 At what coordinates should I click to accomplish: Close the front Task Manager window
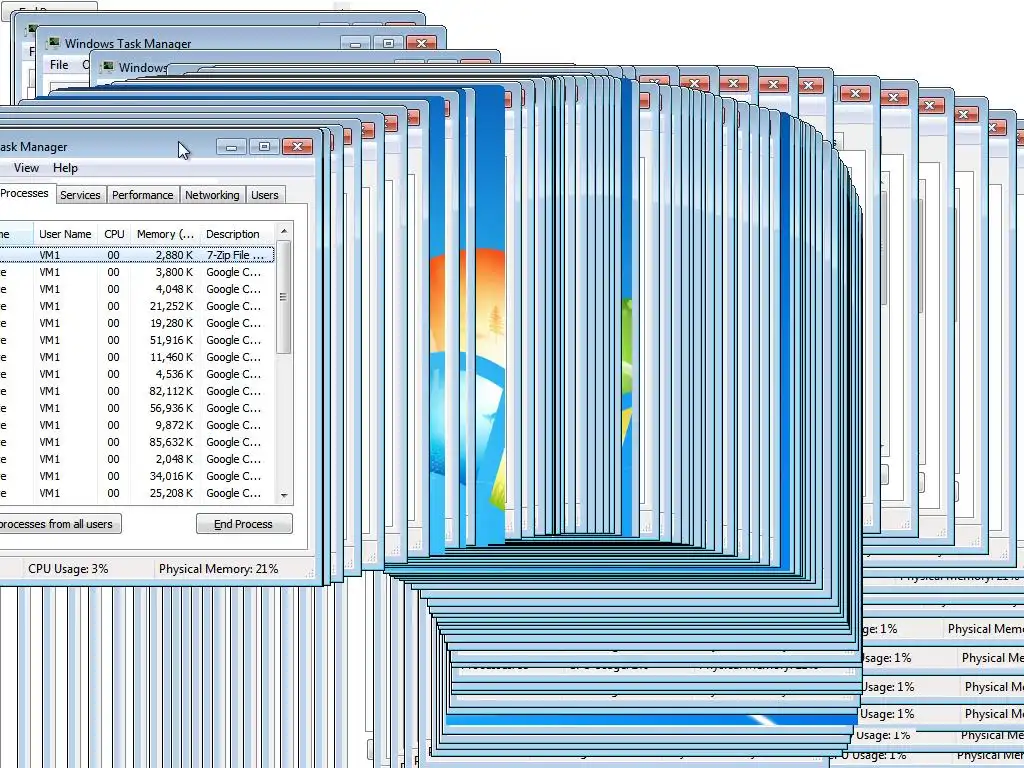297,147
